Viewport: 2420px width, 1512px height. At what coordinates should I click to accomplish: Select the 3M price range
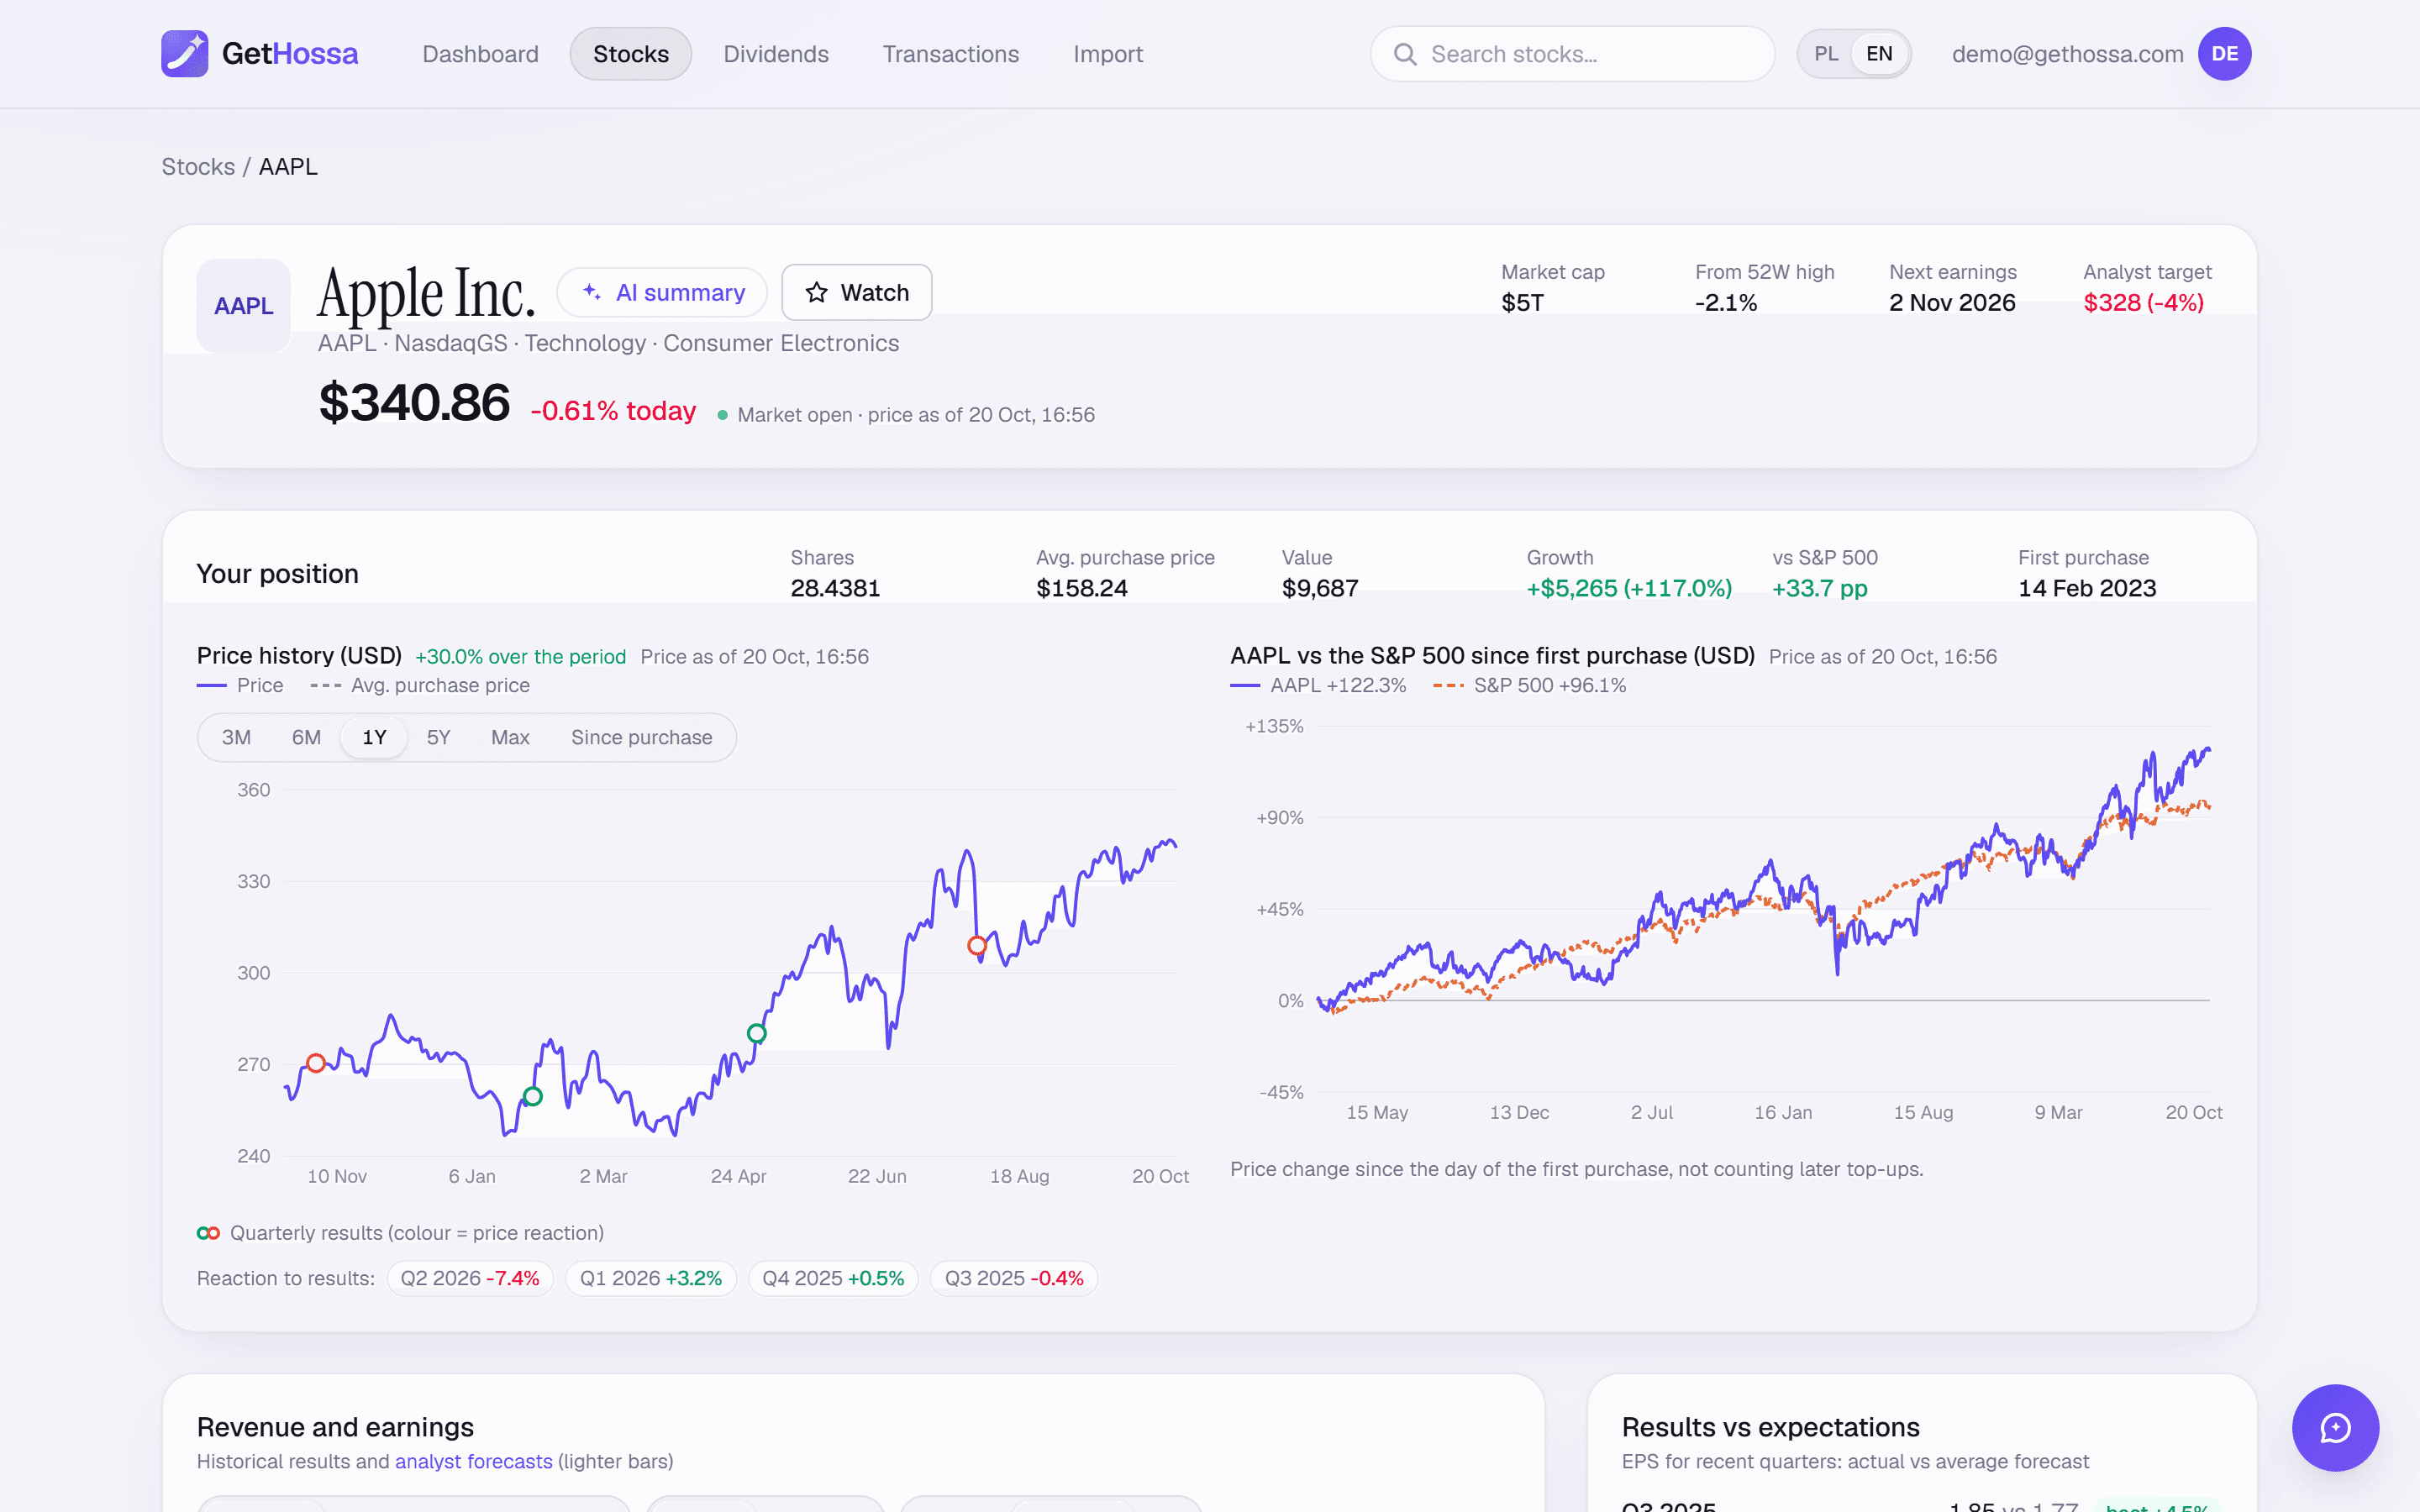click(236, 737)
